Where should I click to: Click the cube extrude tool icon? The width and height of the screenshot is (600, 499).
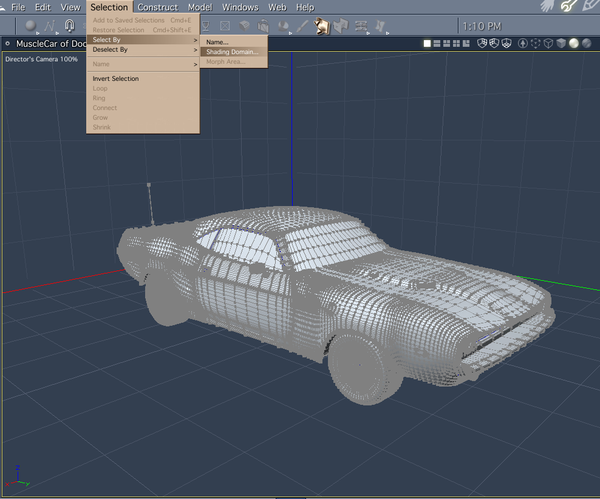pos(244,26)
